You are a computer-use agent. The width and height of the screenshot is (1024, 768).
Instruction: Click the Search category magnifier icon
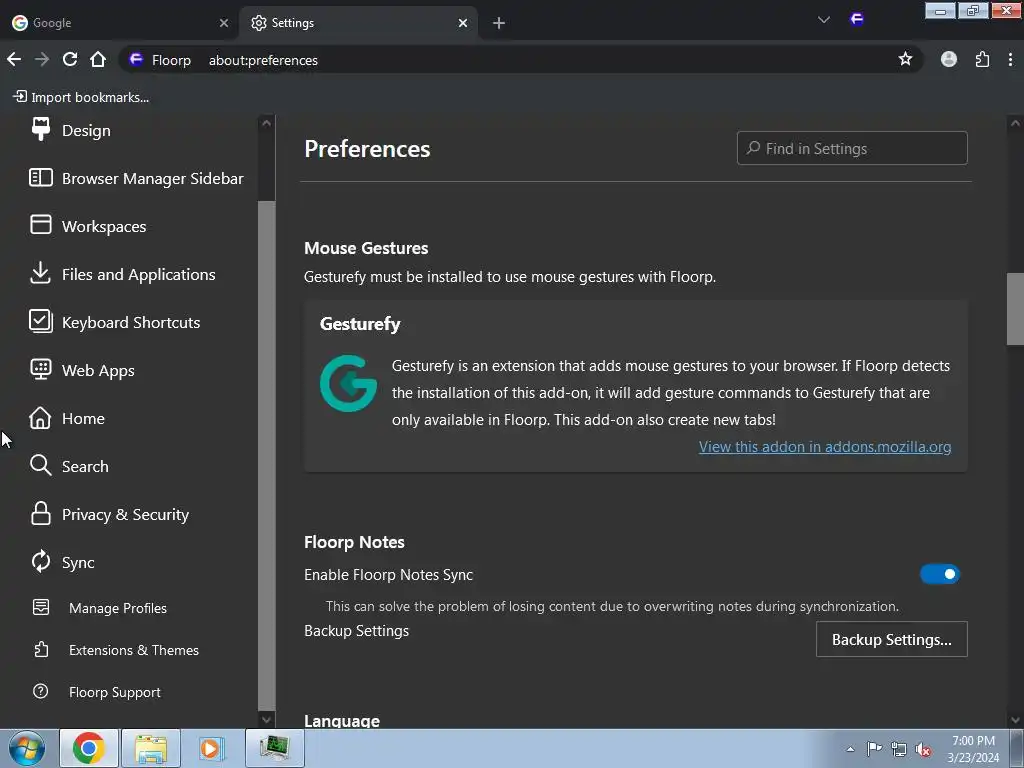[x=40, y=466]
